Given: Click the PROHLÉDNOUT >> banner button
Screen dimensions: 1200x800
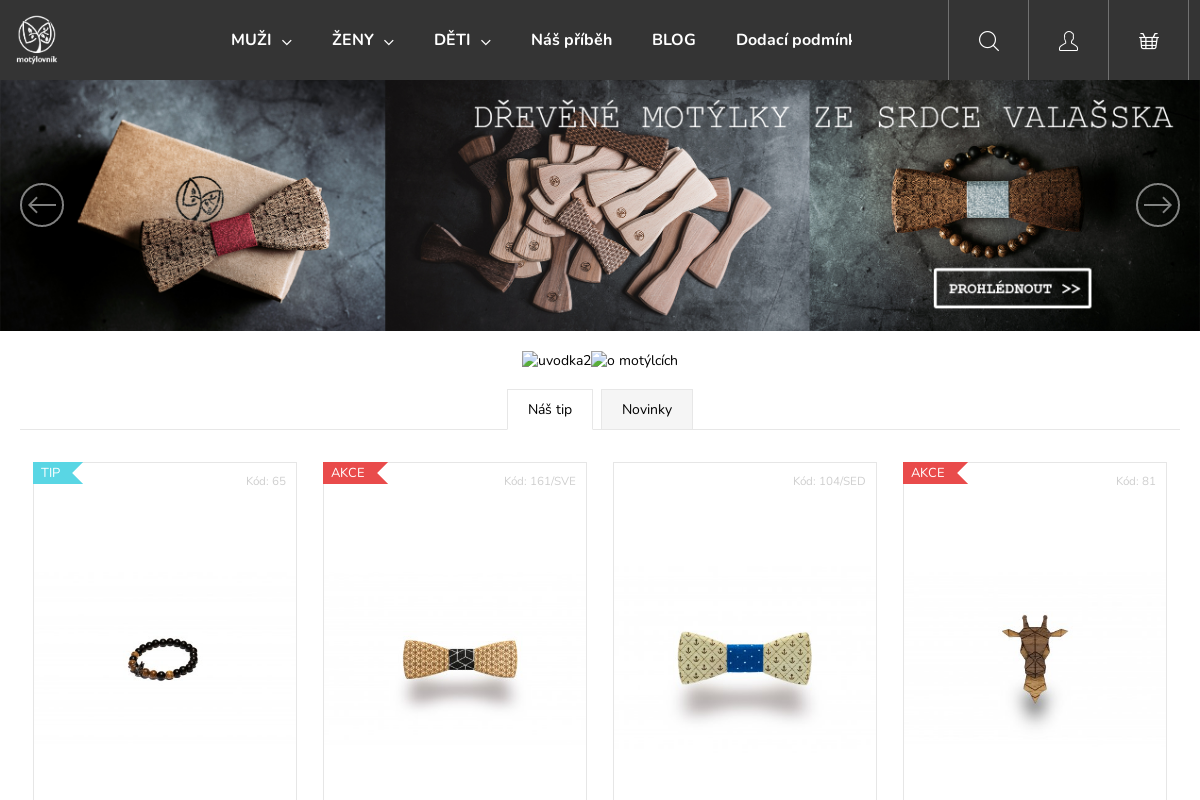Looking at the screenshot, I should click(x=1013, y=288).
